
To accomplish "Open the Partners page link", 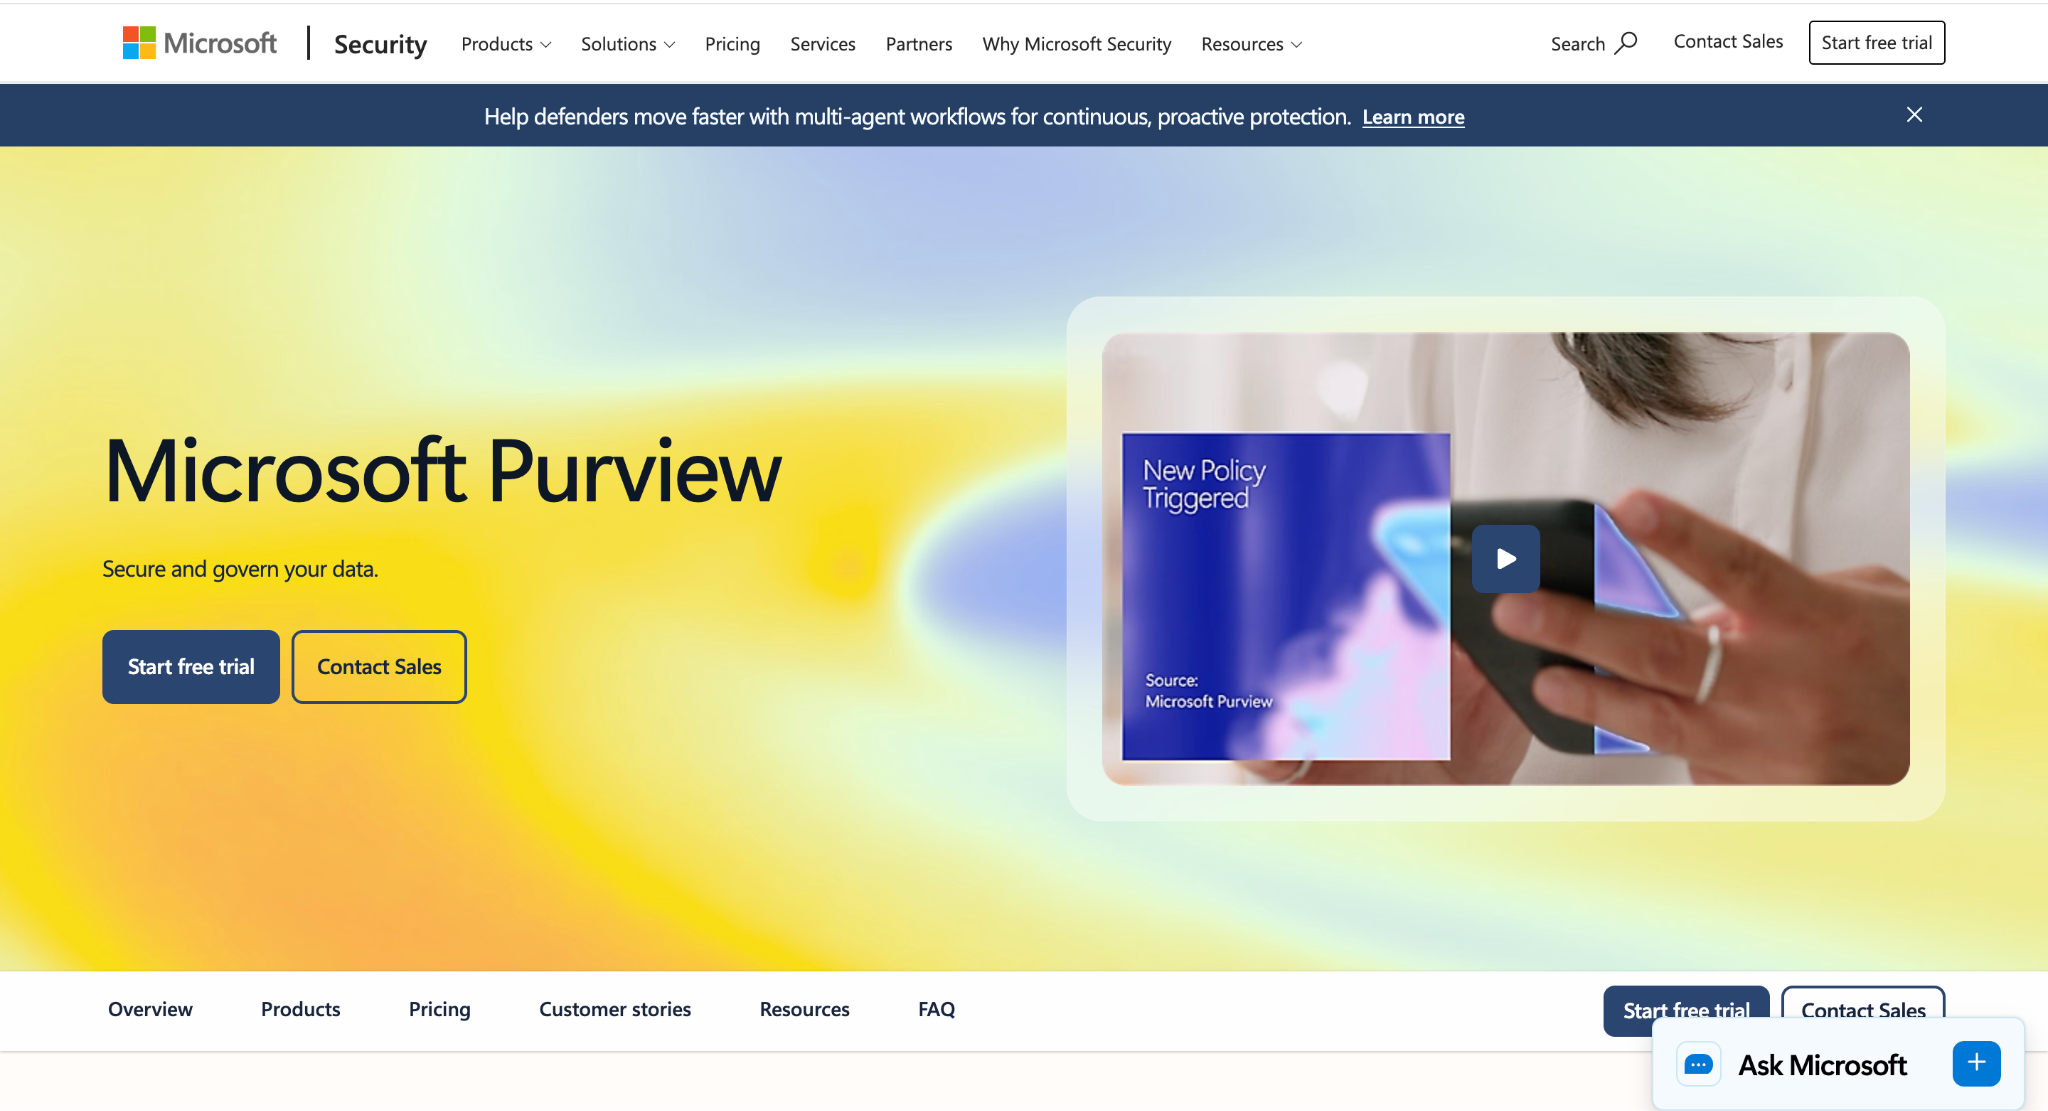I will [x=918, y=44].
